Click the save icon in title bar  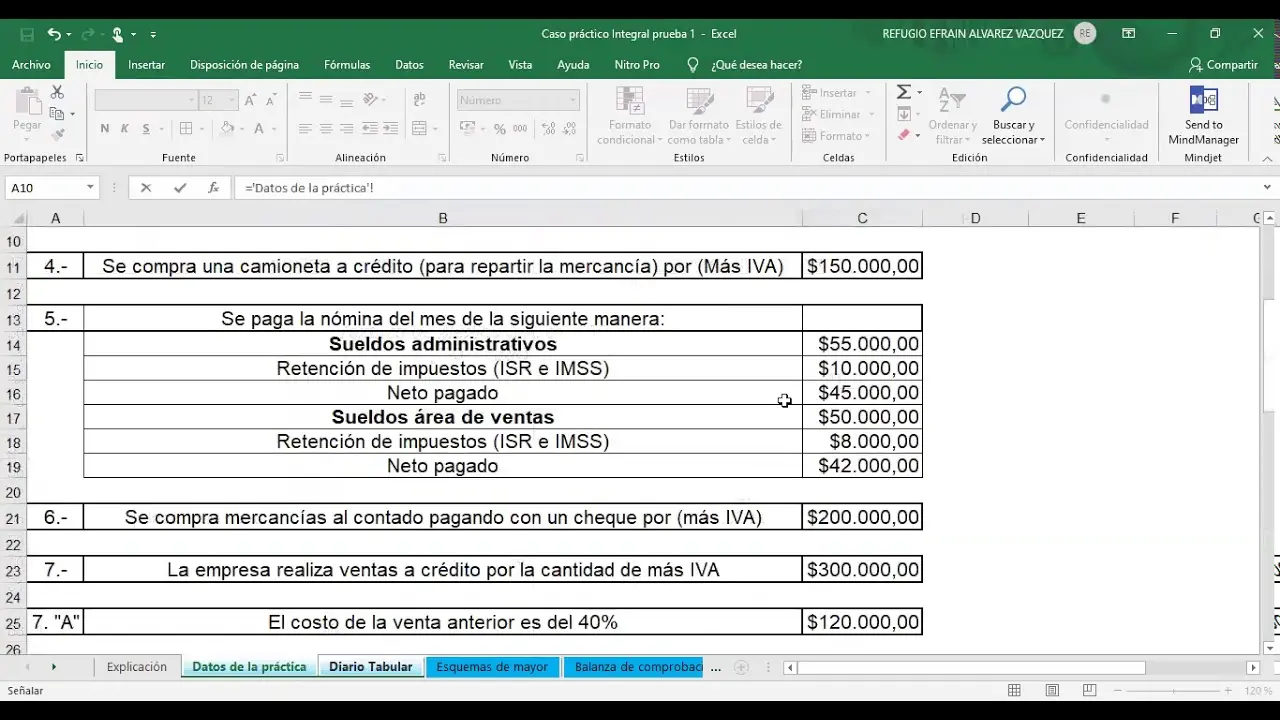point(27,34)
